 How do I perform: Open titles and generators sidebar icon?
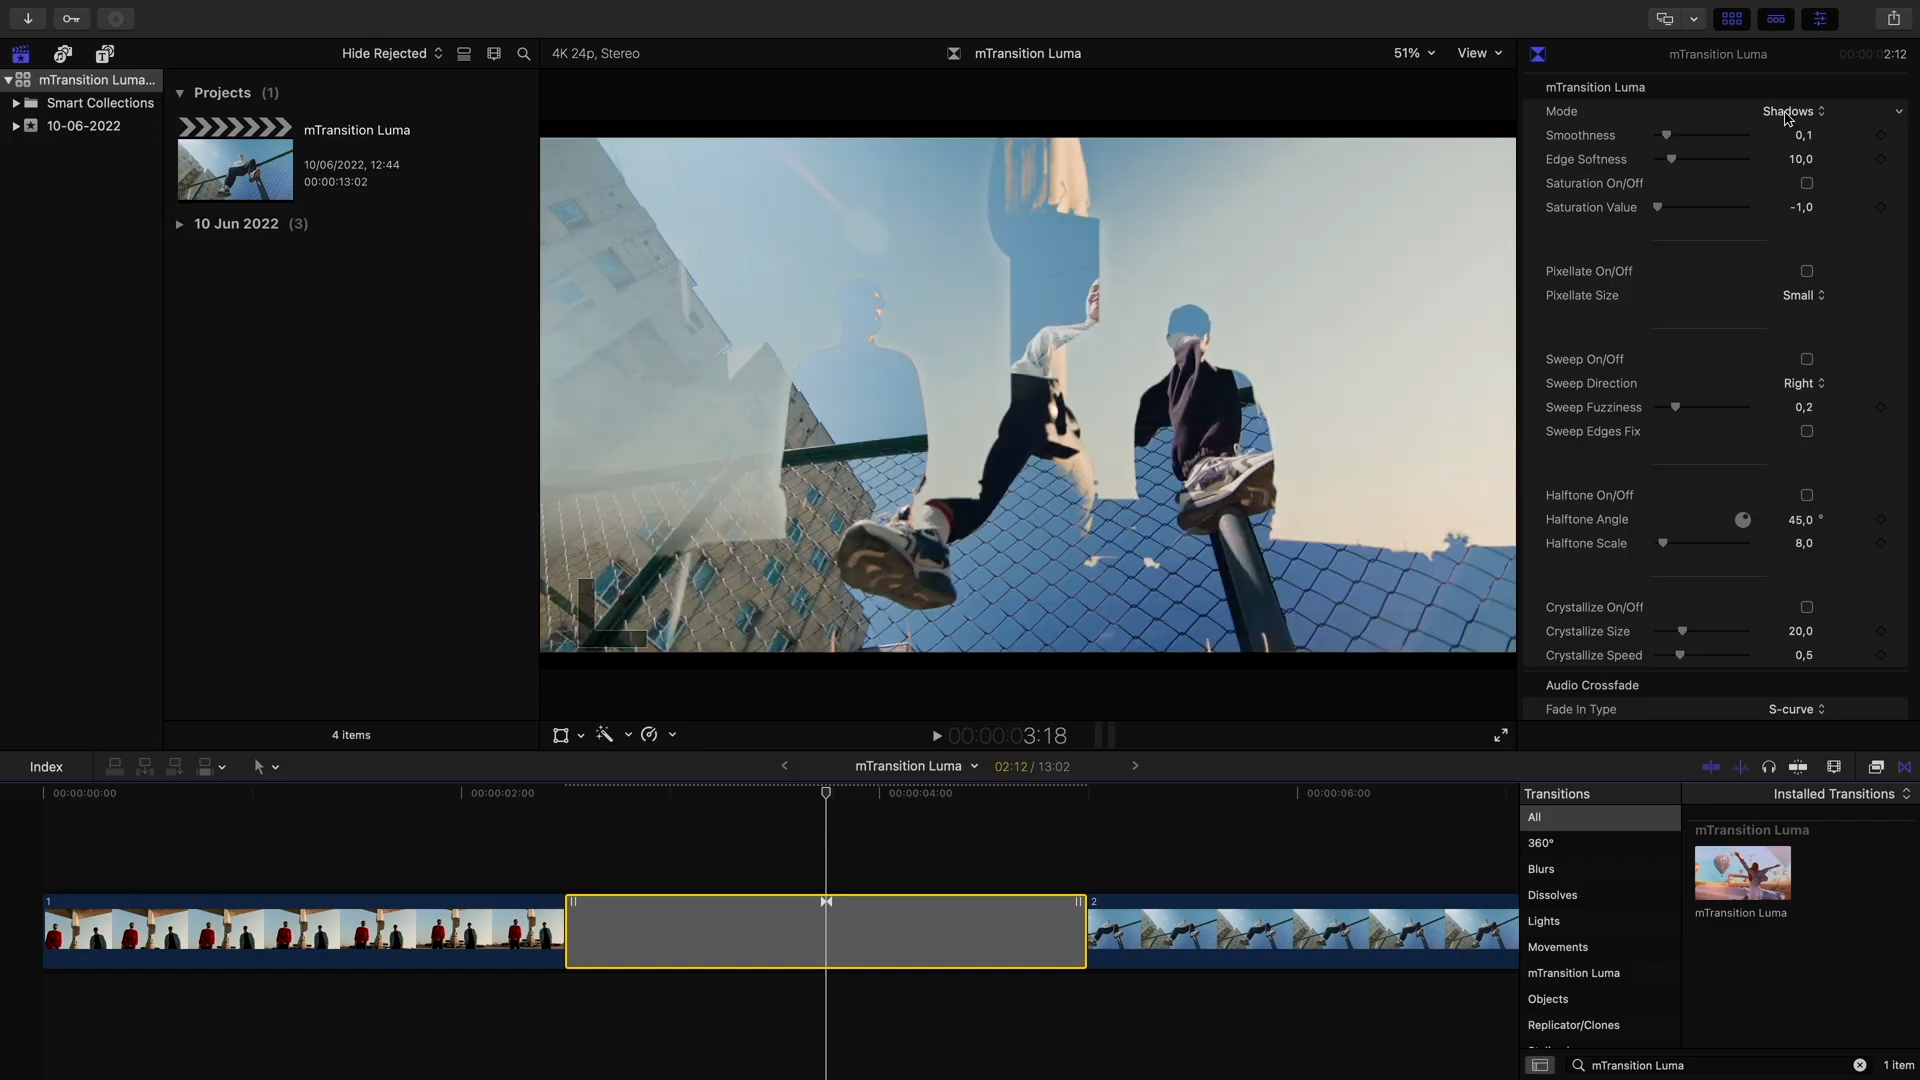(x=105, y=54)
